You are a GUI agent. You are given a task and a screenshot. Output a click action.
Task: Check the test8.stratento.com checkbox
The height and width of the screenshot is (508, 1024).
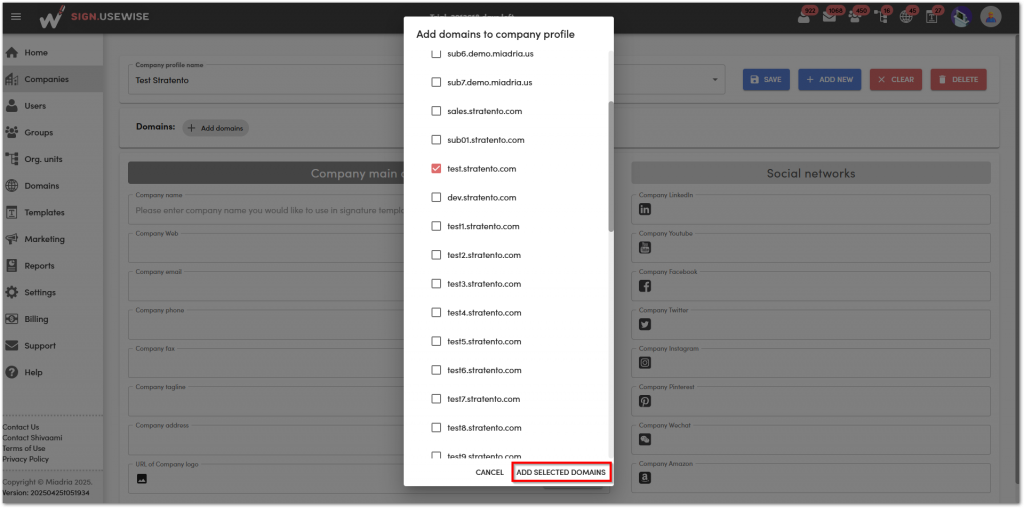(x=436, y=427)
